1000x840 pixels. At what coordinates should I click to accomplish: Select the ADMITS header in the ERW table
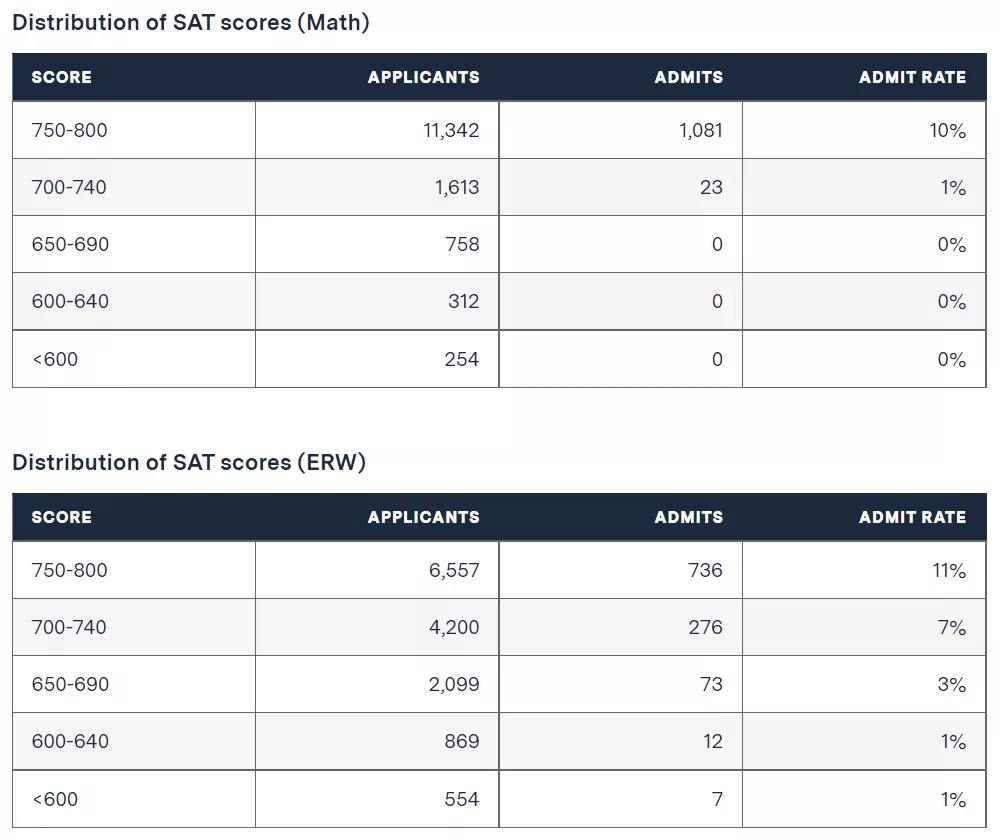(x=688, y=517)
